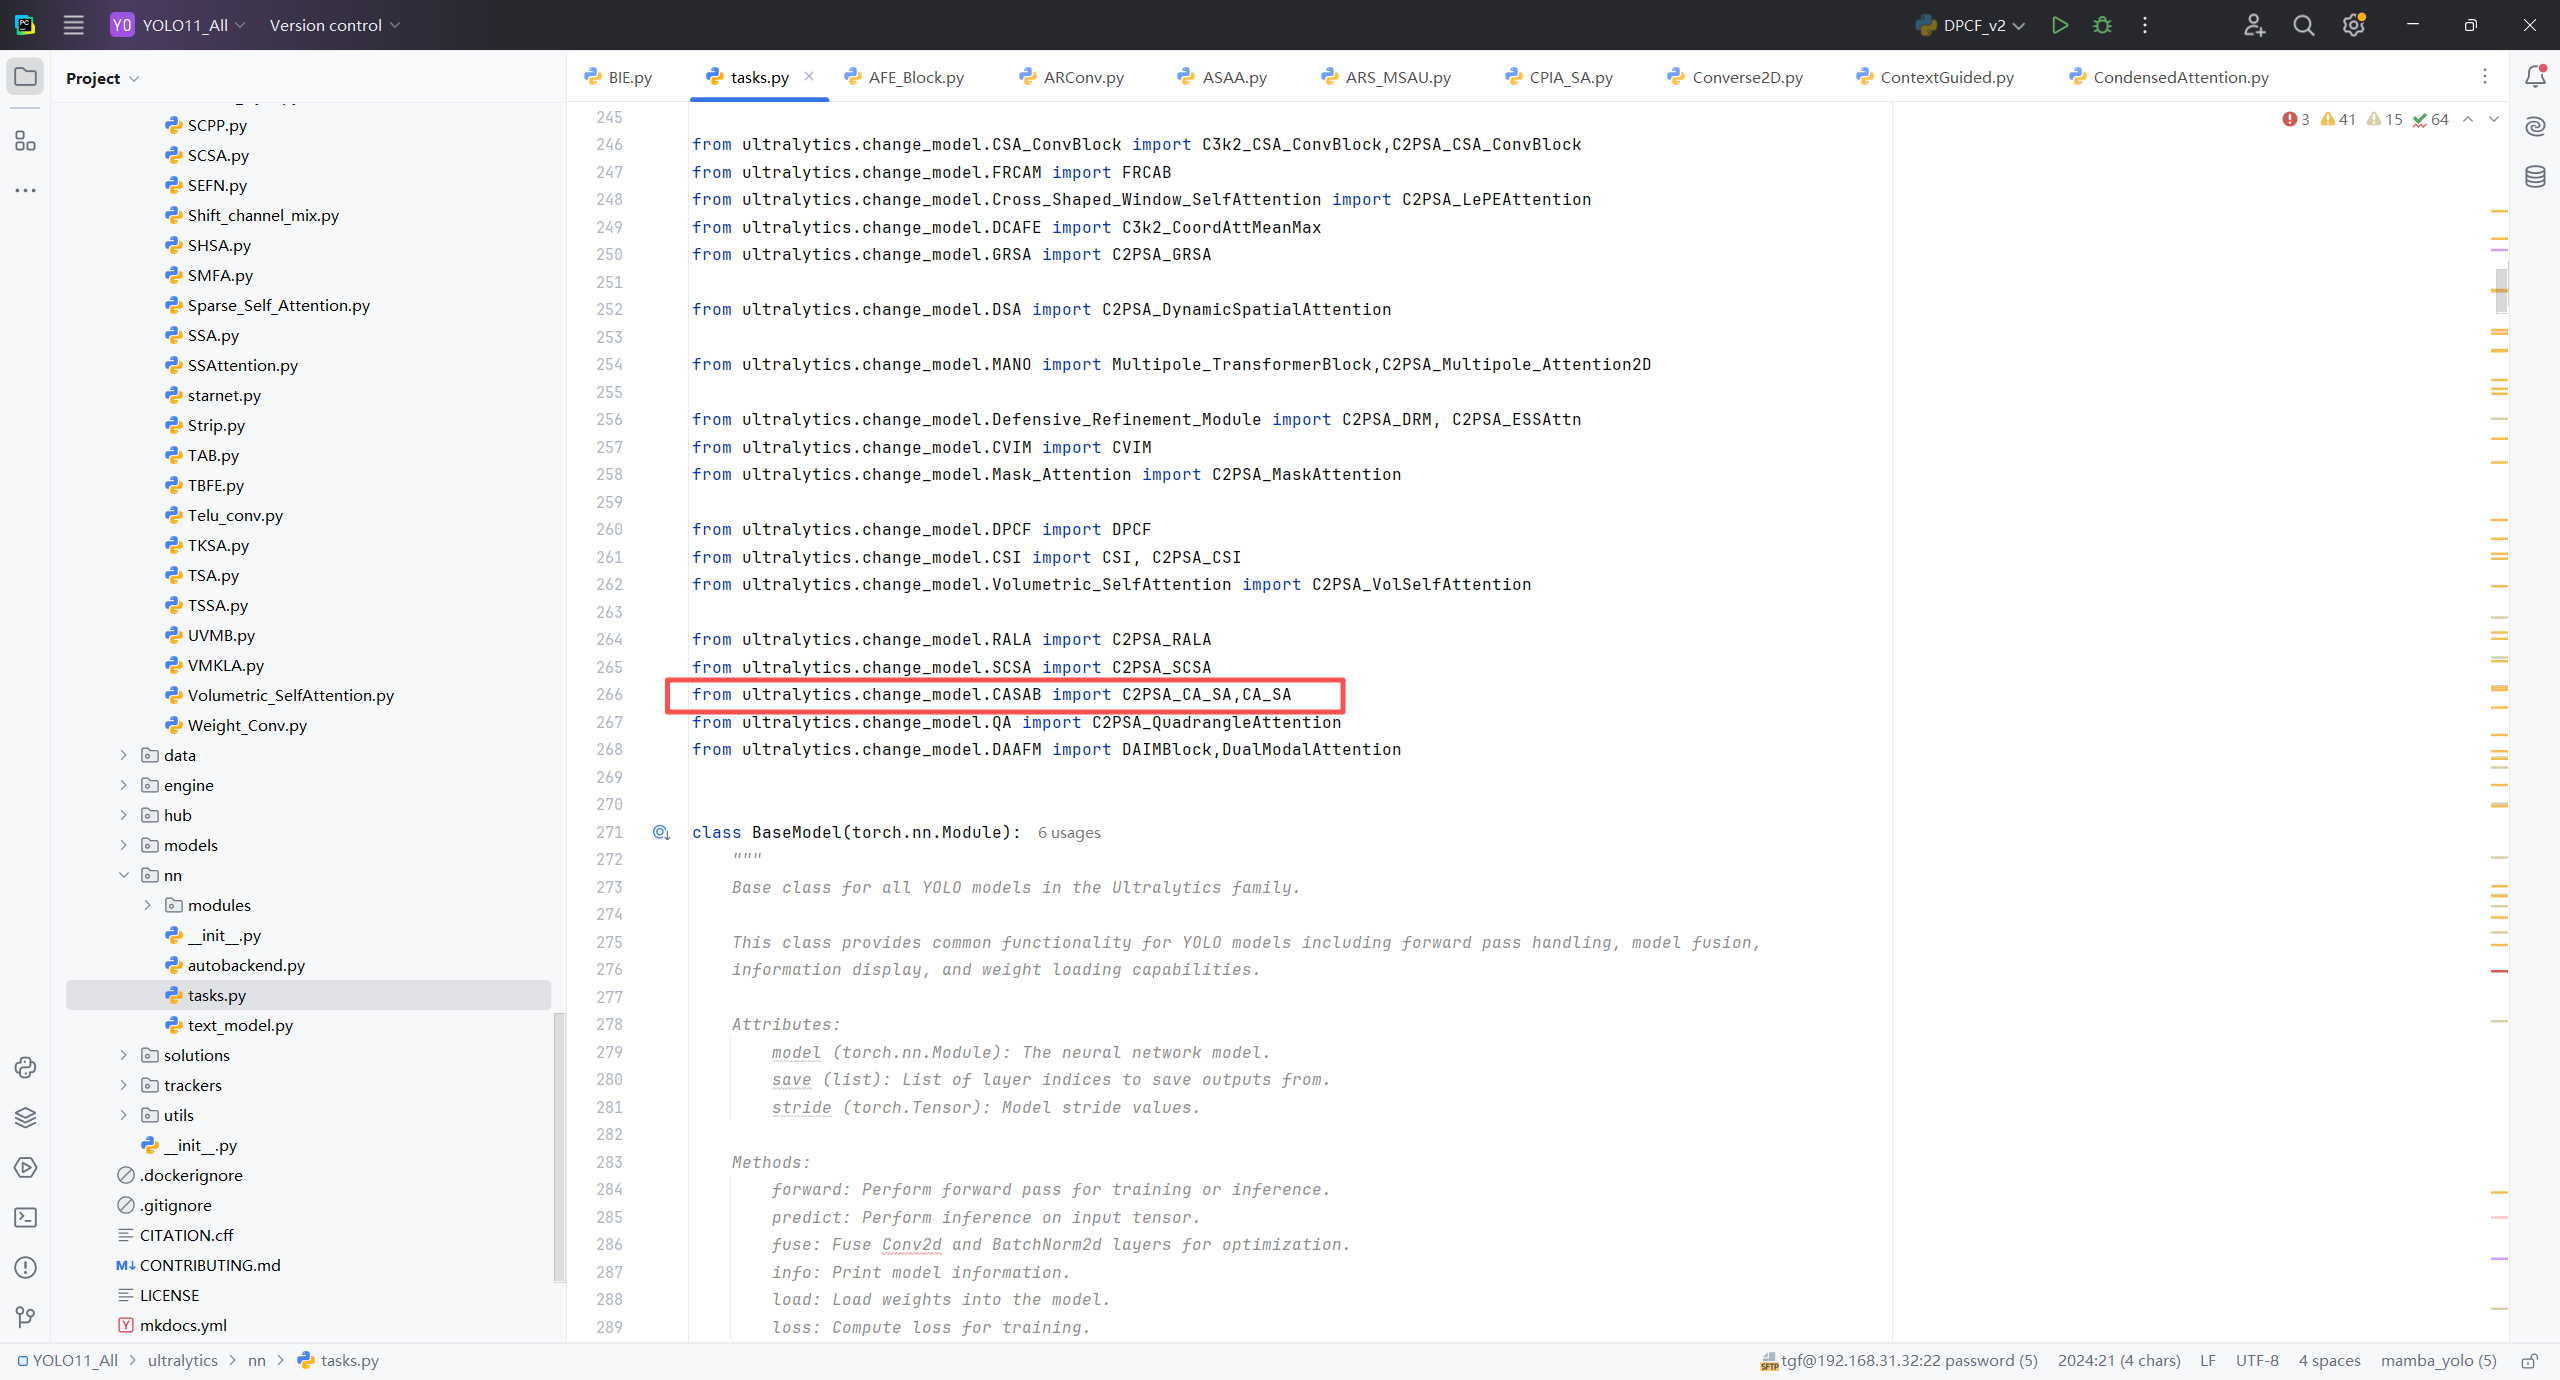Toggle the Project tool window
The width and height of the screenshot is (2560, 1380).
[x=25, y=77]
